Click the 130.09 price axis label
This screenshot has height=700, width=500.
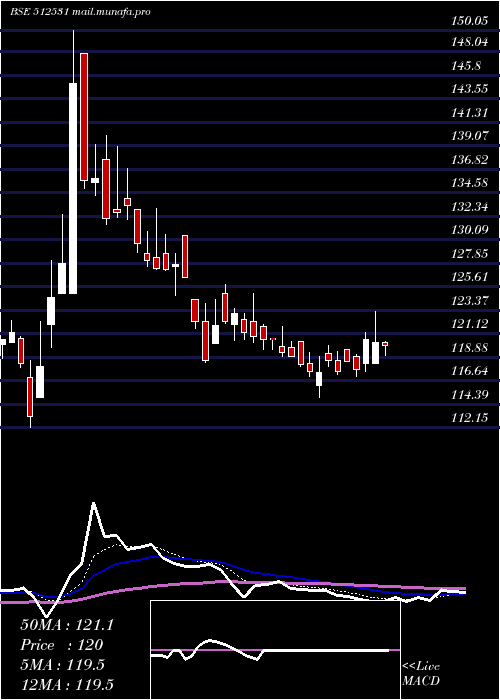coord(469,230)
